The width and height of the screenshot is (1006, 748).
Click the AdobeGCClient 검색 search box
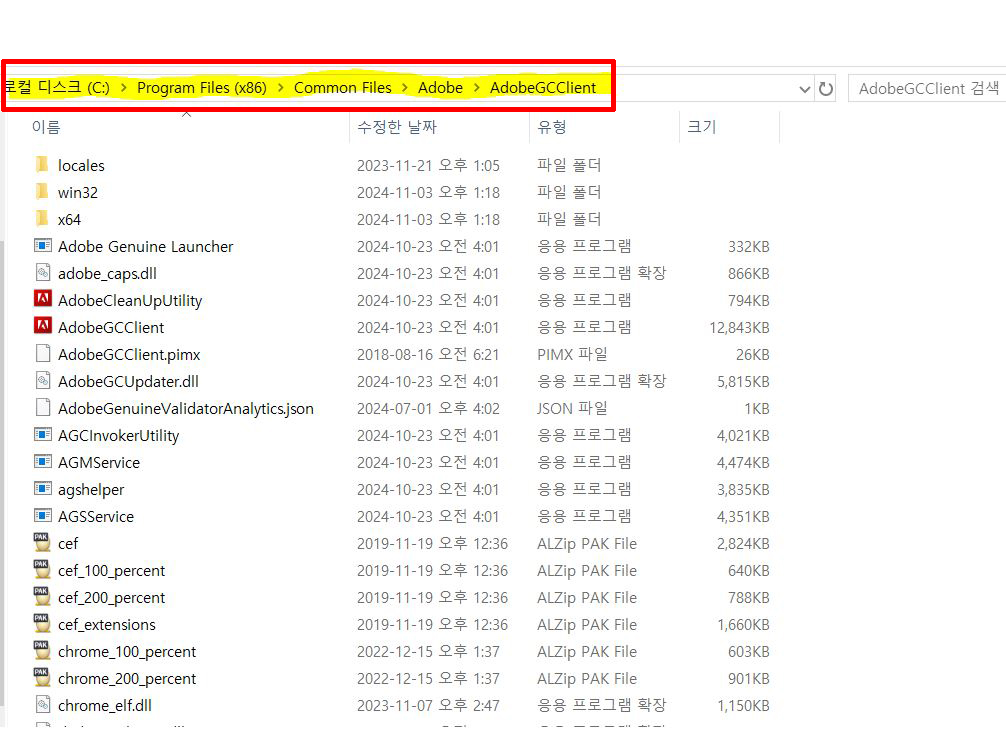[927, 89]
